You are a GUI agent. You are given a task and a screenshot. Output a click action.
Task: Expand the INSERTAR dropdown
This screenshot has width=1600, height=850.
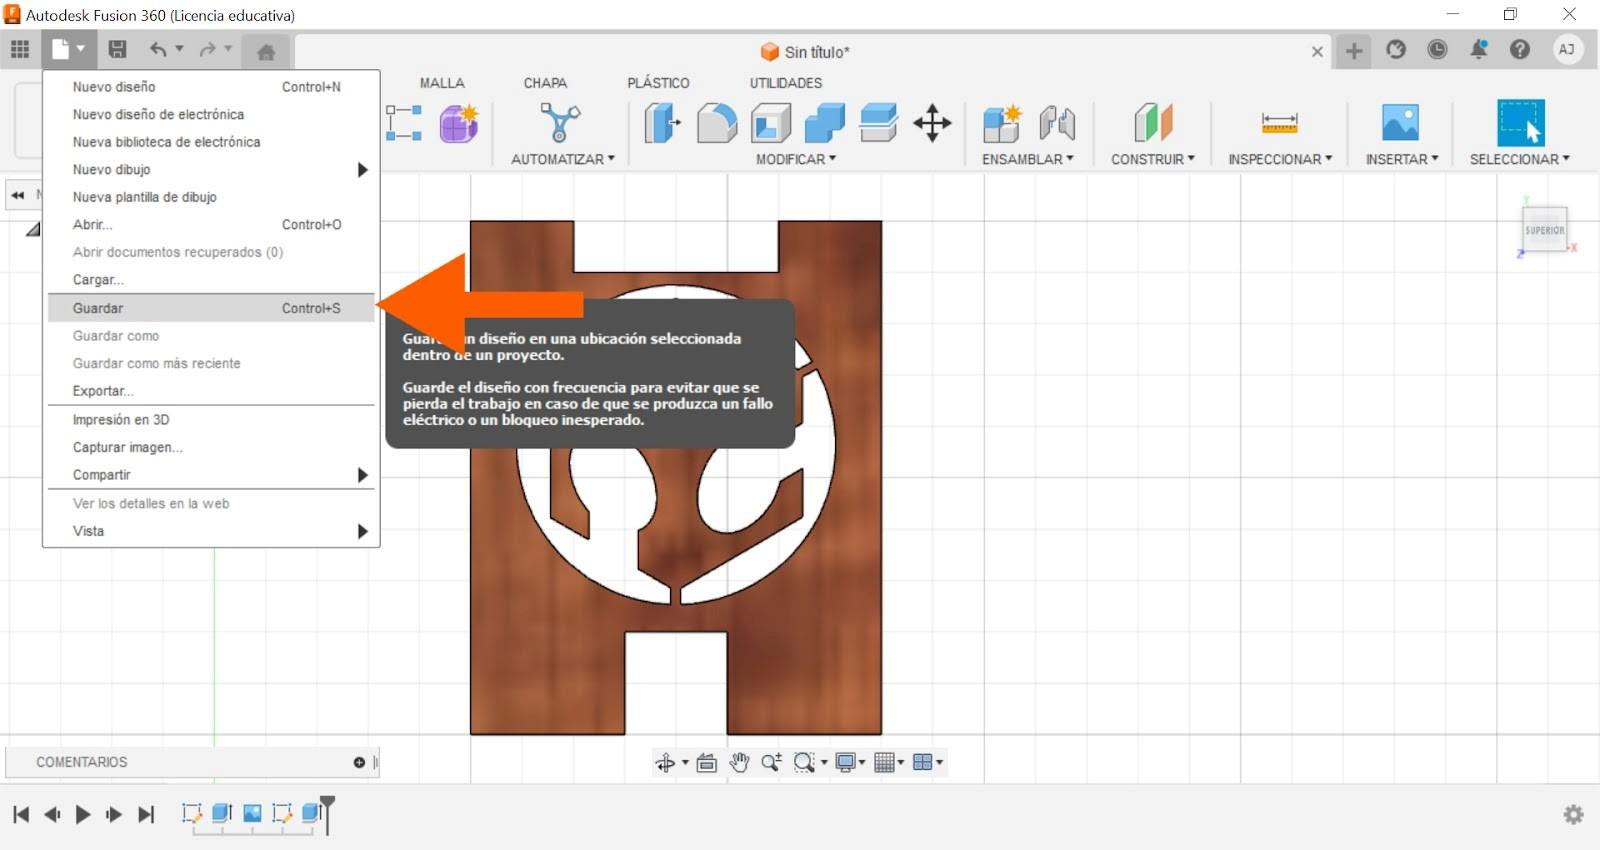click(1402, 159)
